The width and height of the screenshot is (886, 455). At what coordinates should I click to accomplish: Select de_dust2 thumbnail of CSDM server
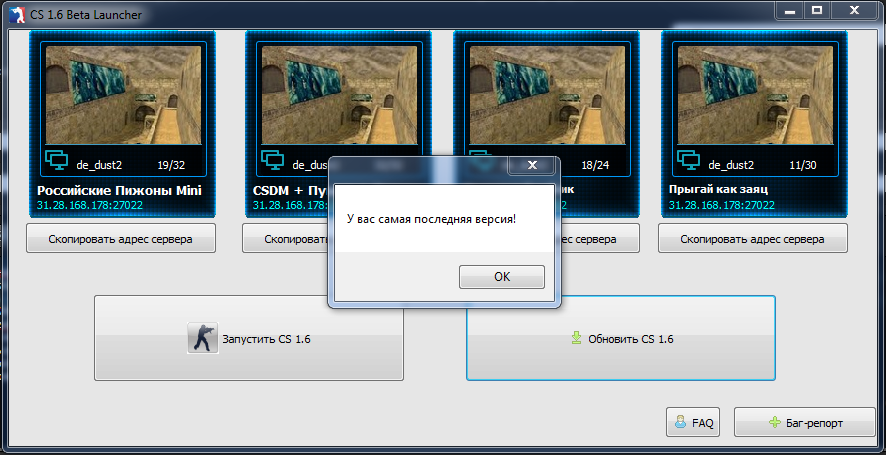click(x=339, y=94)
